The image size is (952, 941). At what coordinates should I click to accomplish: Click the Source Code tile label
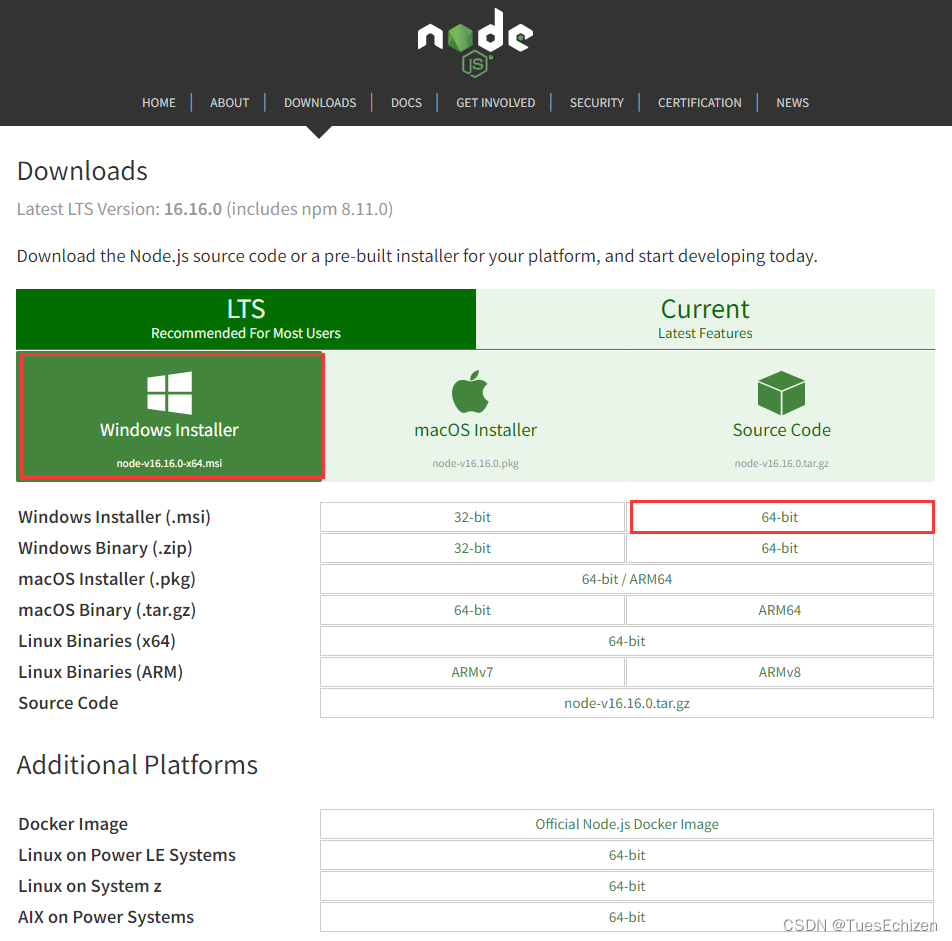tap(781, 430)
